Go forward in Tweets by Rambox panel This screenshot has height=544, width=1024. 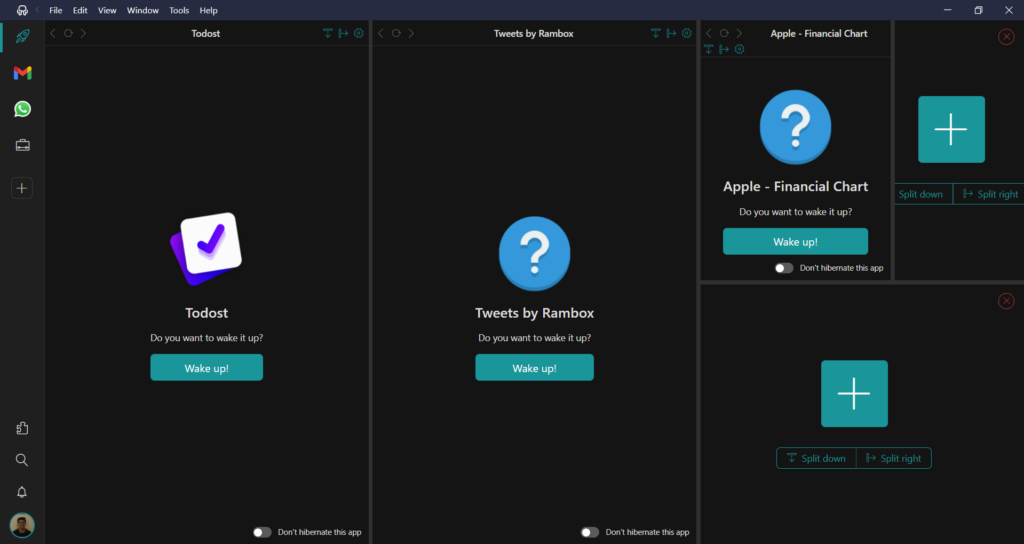click(x=411, y=33)
